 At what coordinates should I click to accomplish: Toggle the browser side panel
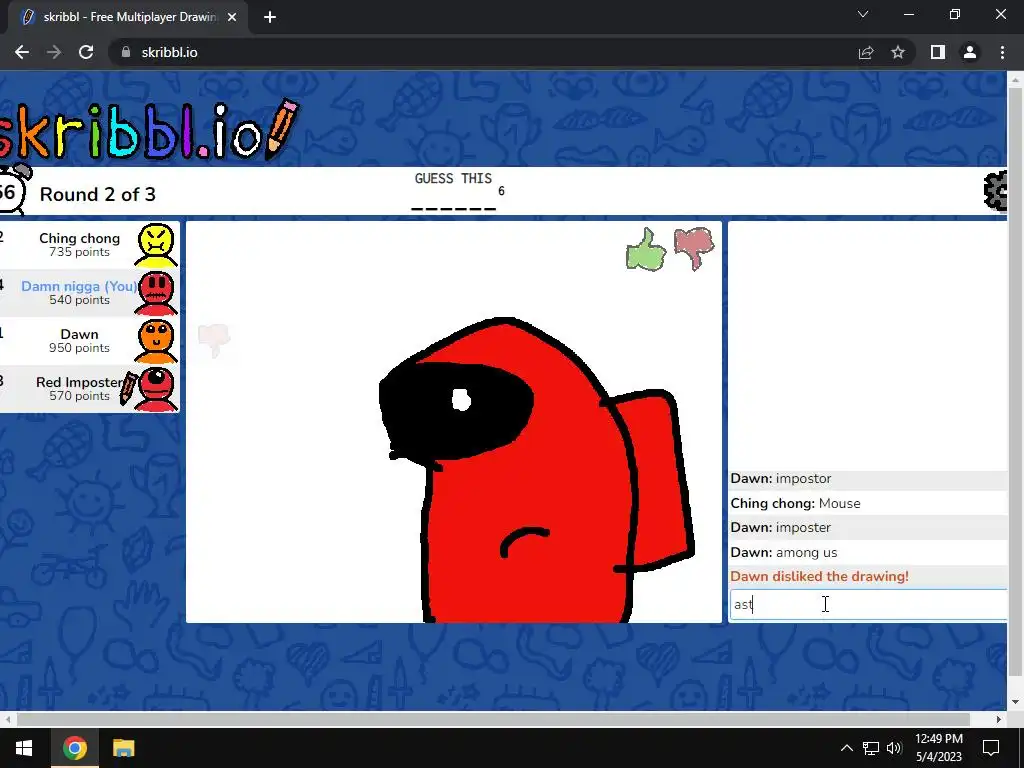point(938,52)
